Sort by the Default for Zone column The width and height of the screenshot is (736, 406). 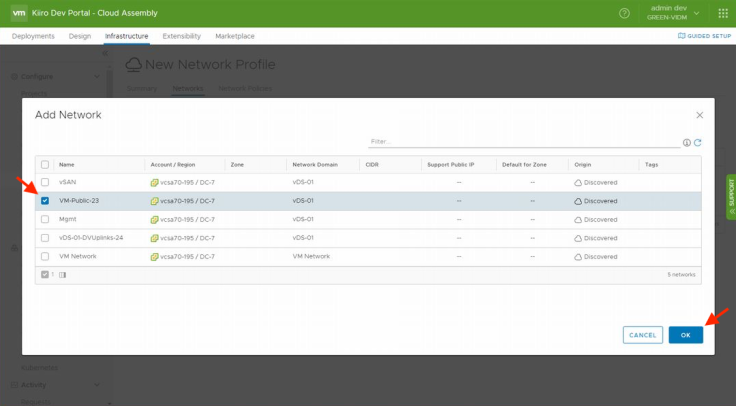pyautogui.click(x=524, y=165)
